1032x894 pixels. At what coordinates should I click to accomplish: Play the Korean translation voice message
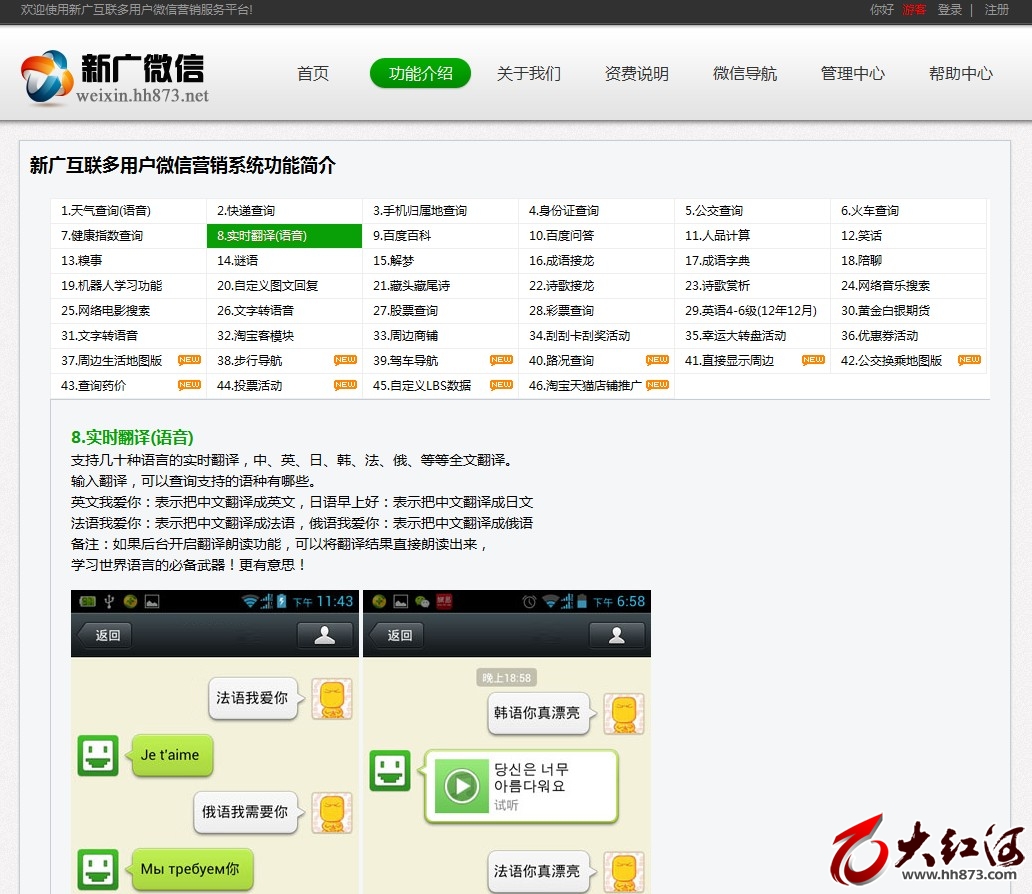[x=461, y=786]
